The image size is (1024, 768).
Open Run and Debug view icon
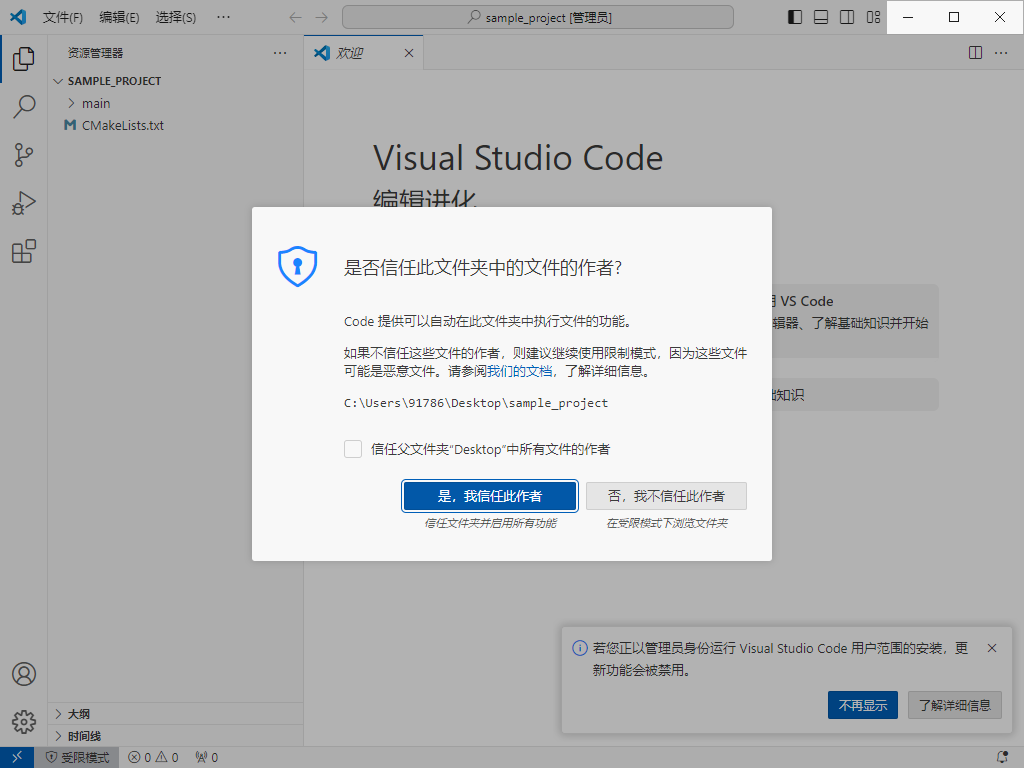[x=24, y=203]
